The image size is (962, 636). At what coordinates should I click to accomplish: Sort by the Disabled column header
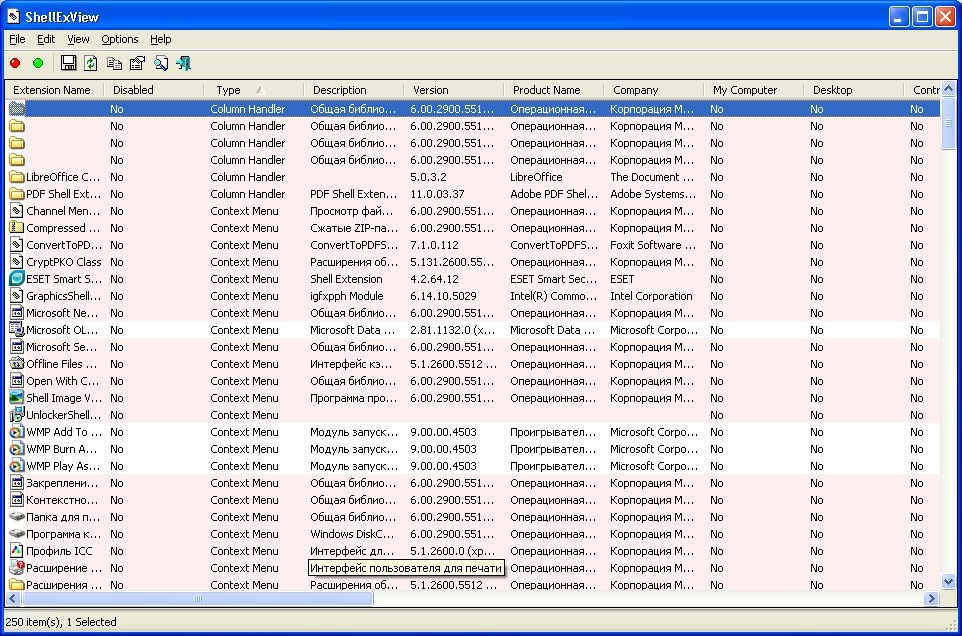click(153, 90)
